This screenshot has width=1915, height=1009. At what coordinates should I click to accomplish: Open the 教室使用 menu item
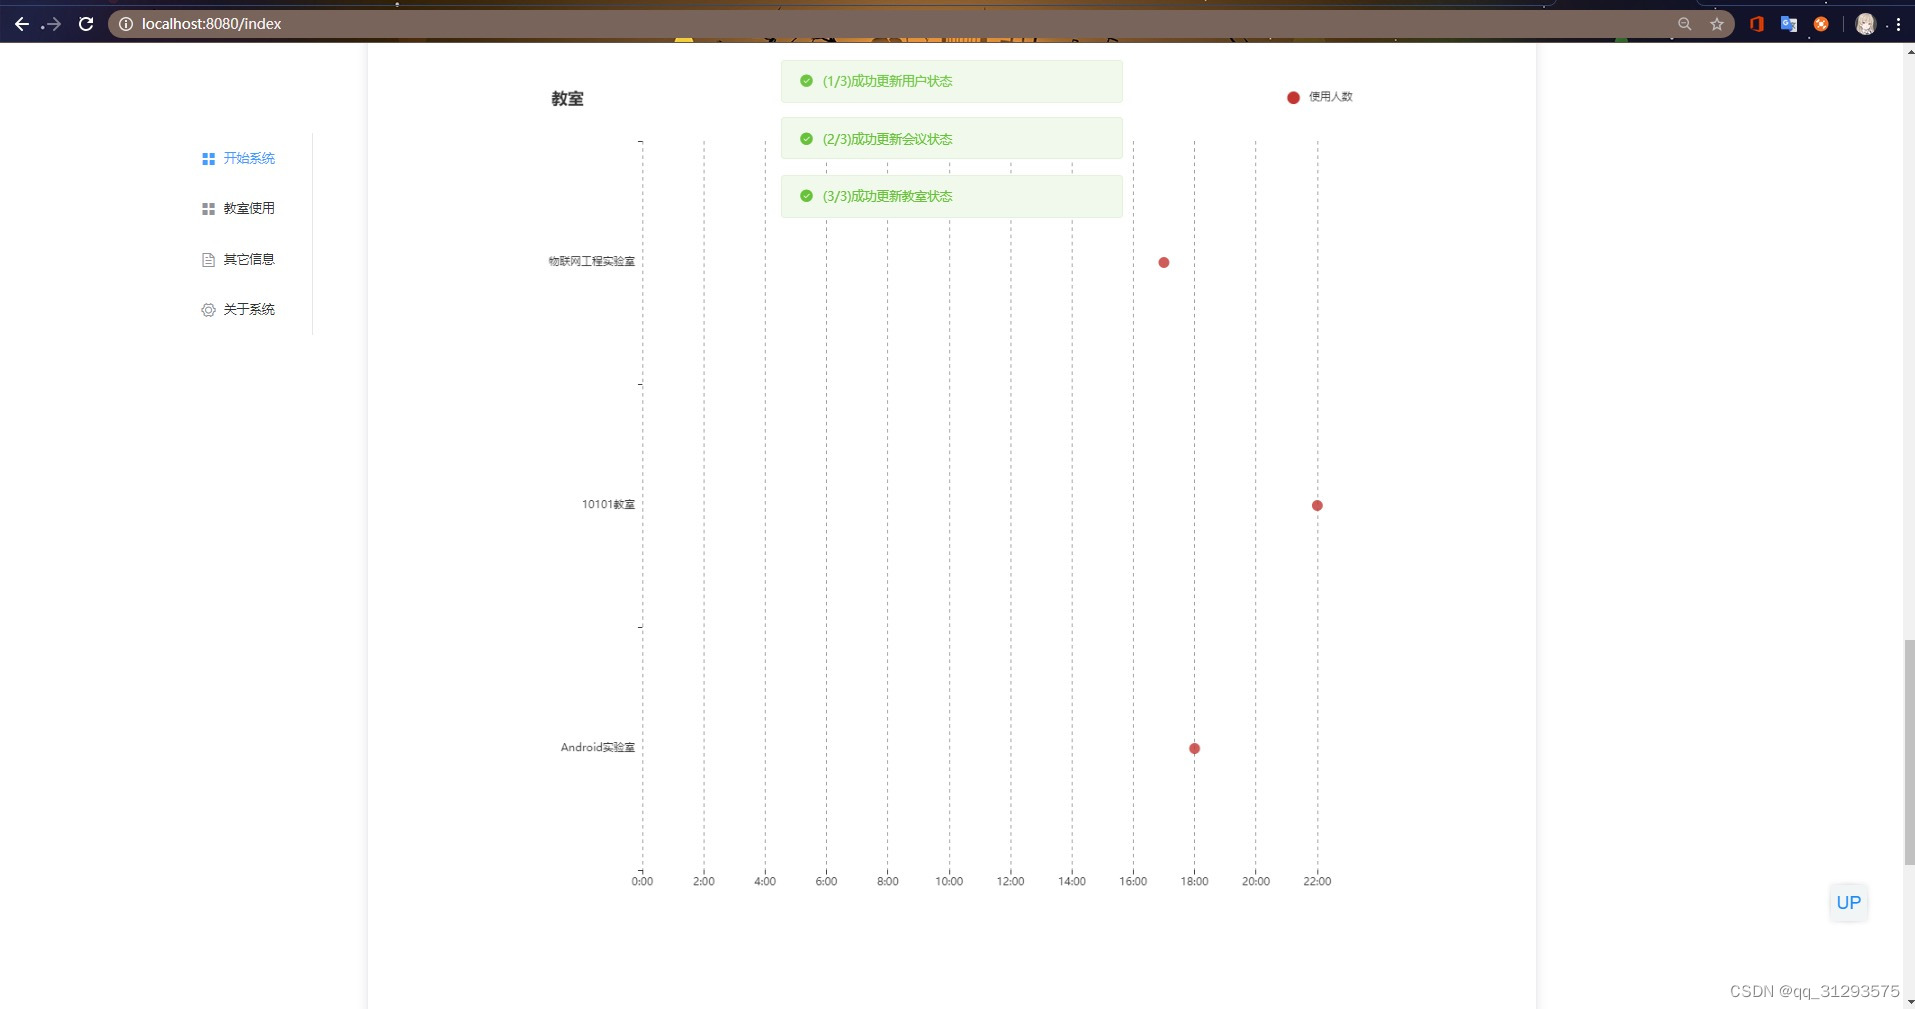pos(238,208)
